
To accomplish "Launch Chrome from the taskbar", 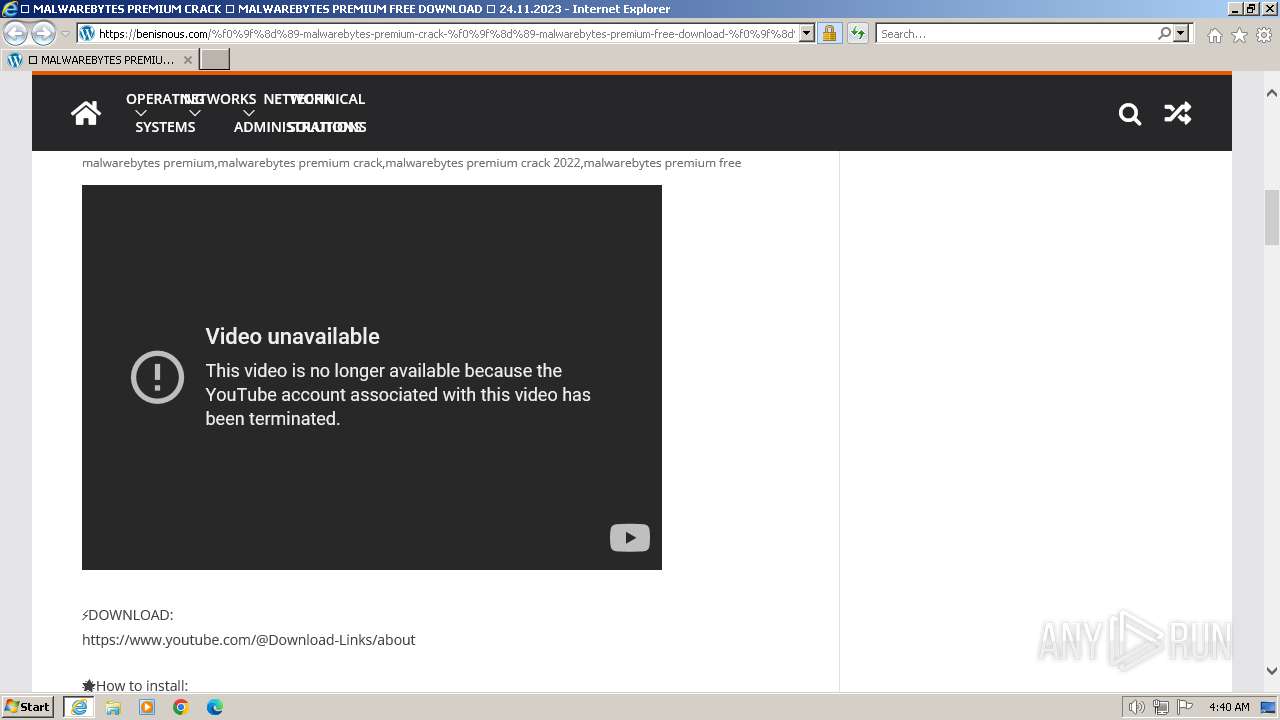I will coord(181,707).
